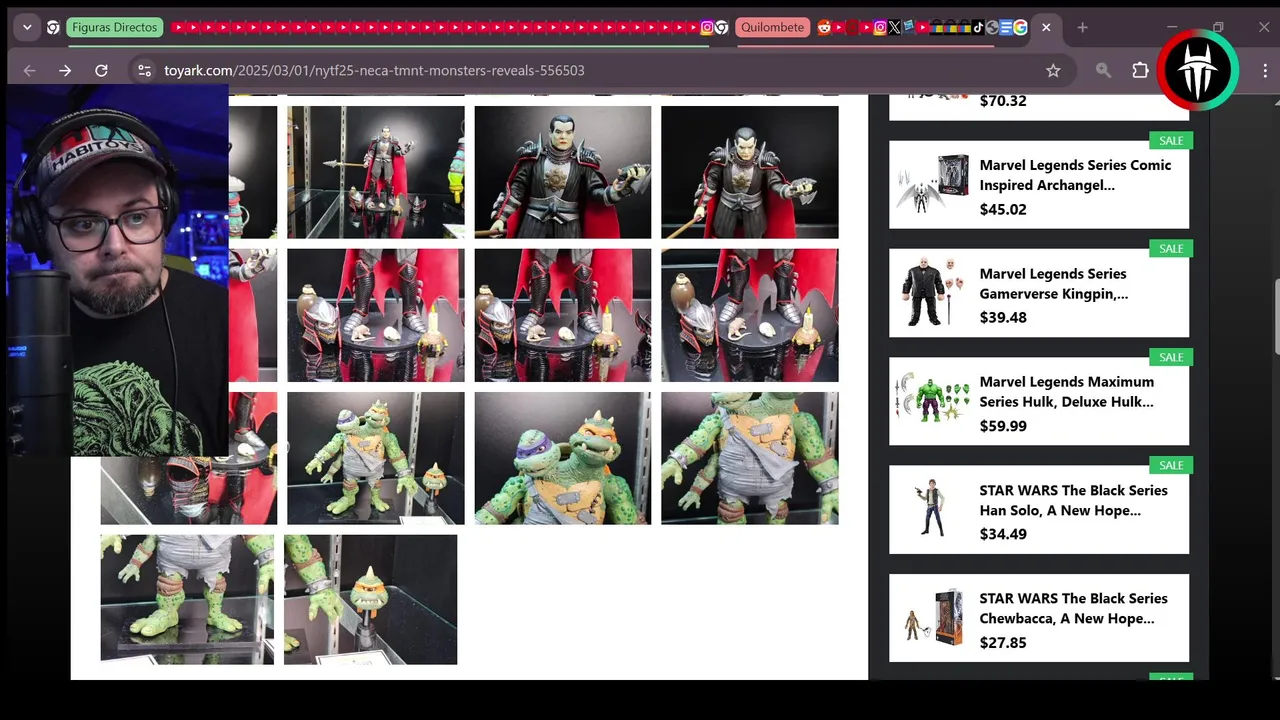Screen dimensions: 1280x720
Task: Open Marvel Legends Comic Inspired Archangel listing
Action: point(1075,175)
